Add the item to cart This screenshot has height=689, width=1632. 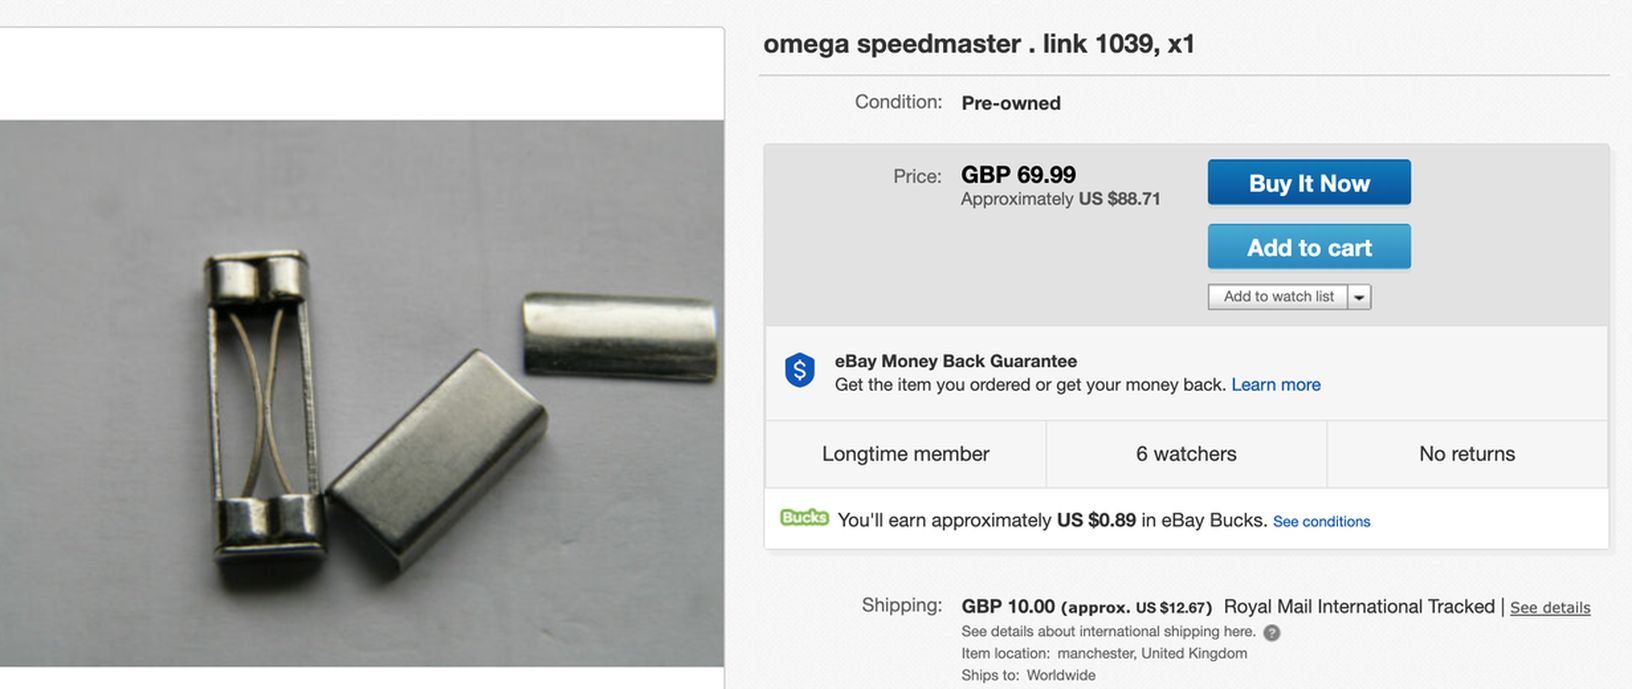(1308, 247)
